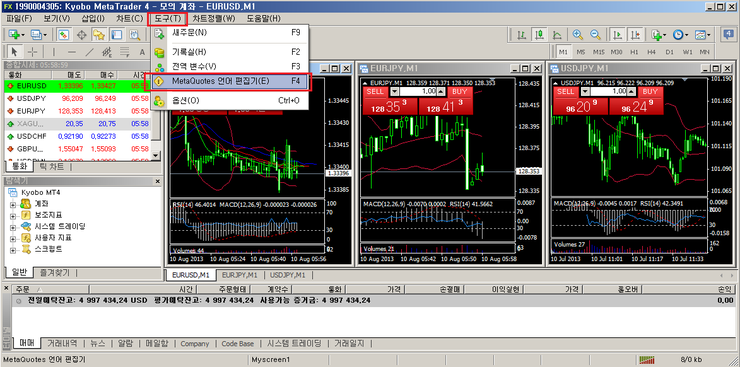Select 새주문(N) from the tools menu
Screen dimensions: 740x367
click(230, 33)
